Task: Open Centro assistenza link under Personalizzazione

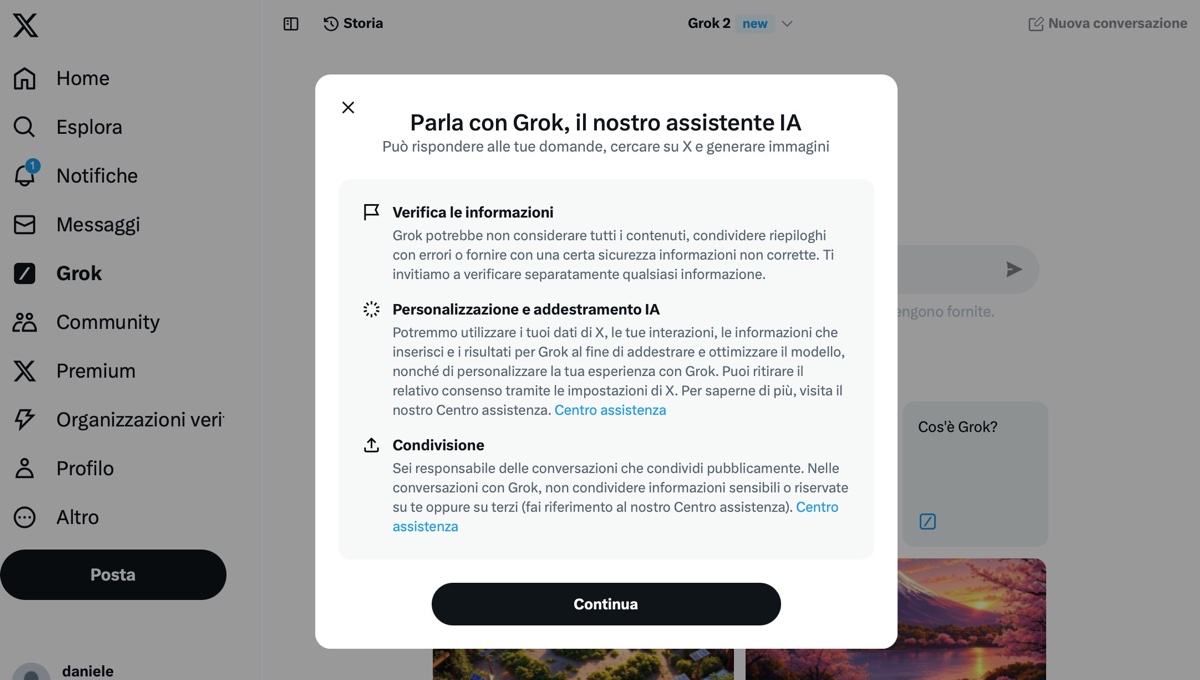Action: (610, 410)
